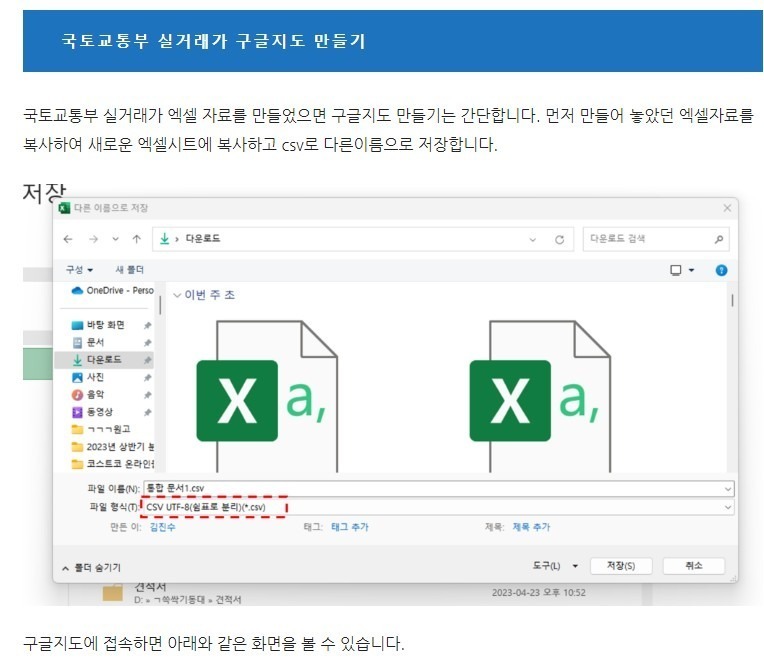Open recent locations chevron beside forward arrow
This screenshot has height=667, width=764.
(x=115, y=239)
